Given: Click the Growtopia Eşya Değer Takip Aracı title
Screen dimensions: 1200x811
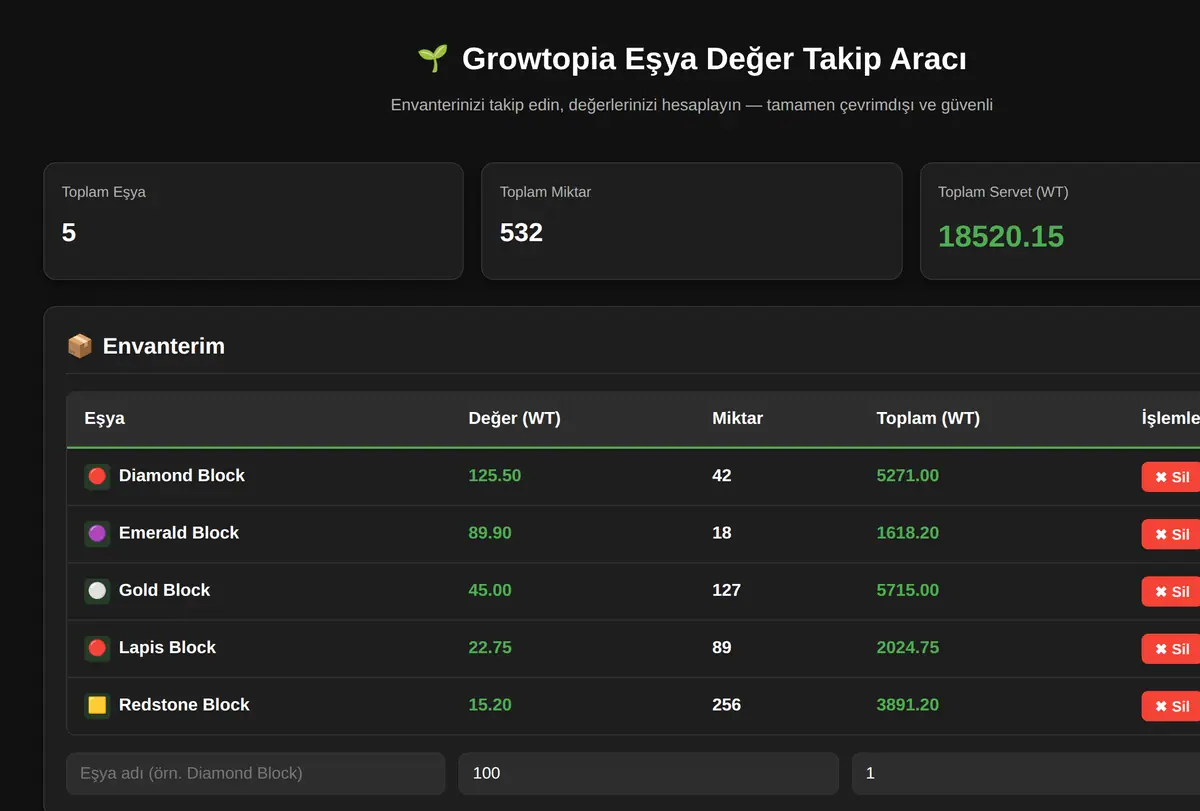Looking at the screenshot, I should tap(714, 59).
